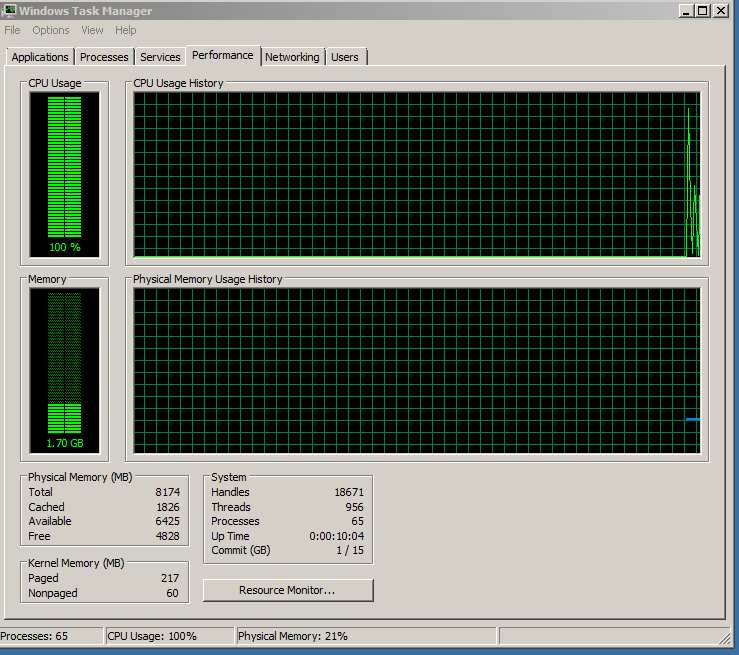Click the '100 %' CPU reading
Viewport: 739px width, 655px height.
tap(65, 247)
